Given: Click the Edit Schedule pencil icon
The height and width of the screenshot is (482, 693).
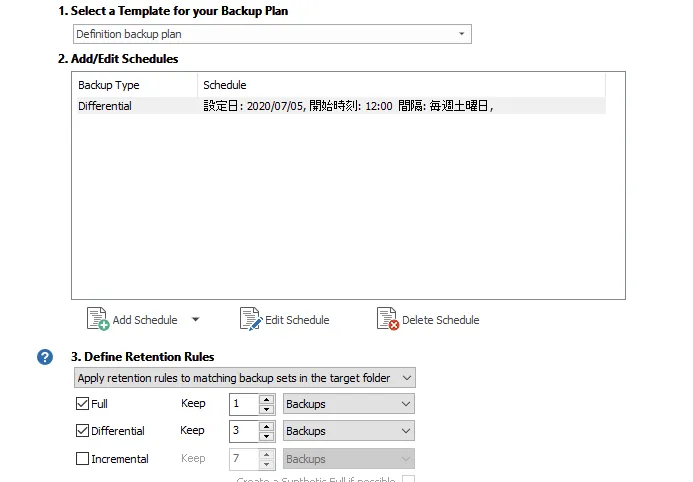Looking at the screenshot, I should [x=251, y=319].
